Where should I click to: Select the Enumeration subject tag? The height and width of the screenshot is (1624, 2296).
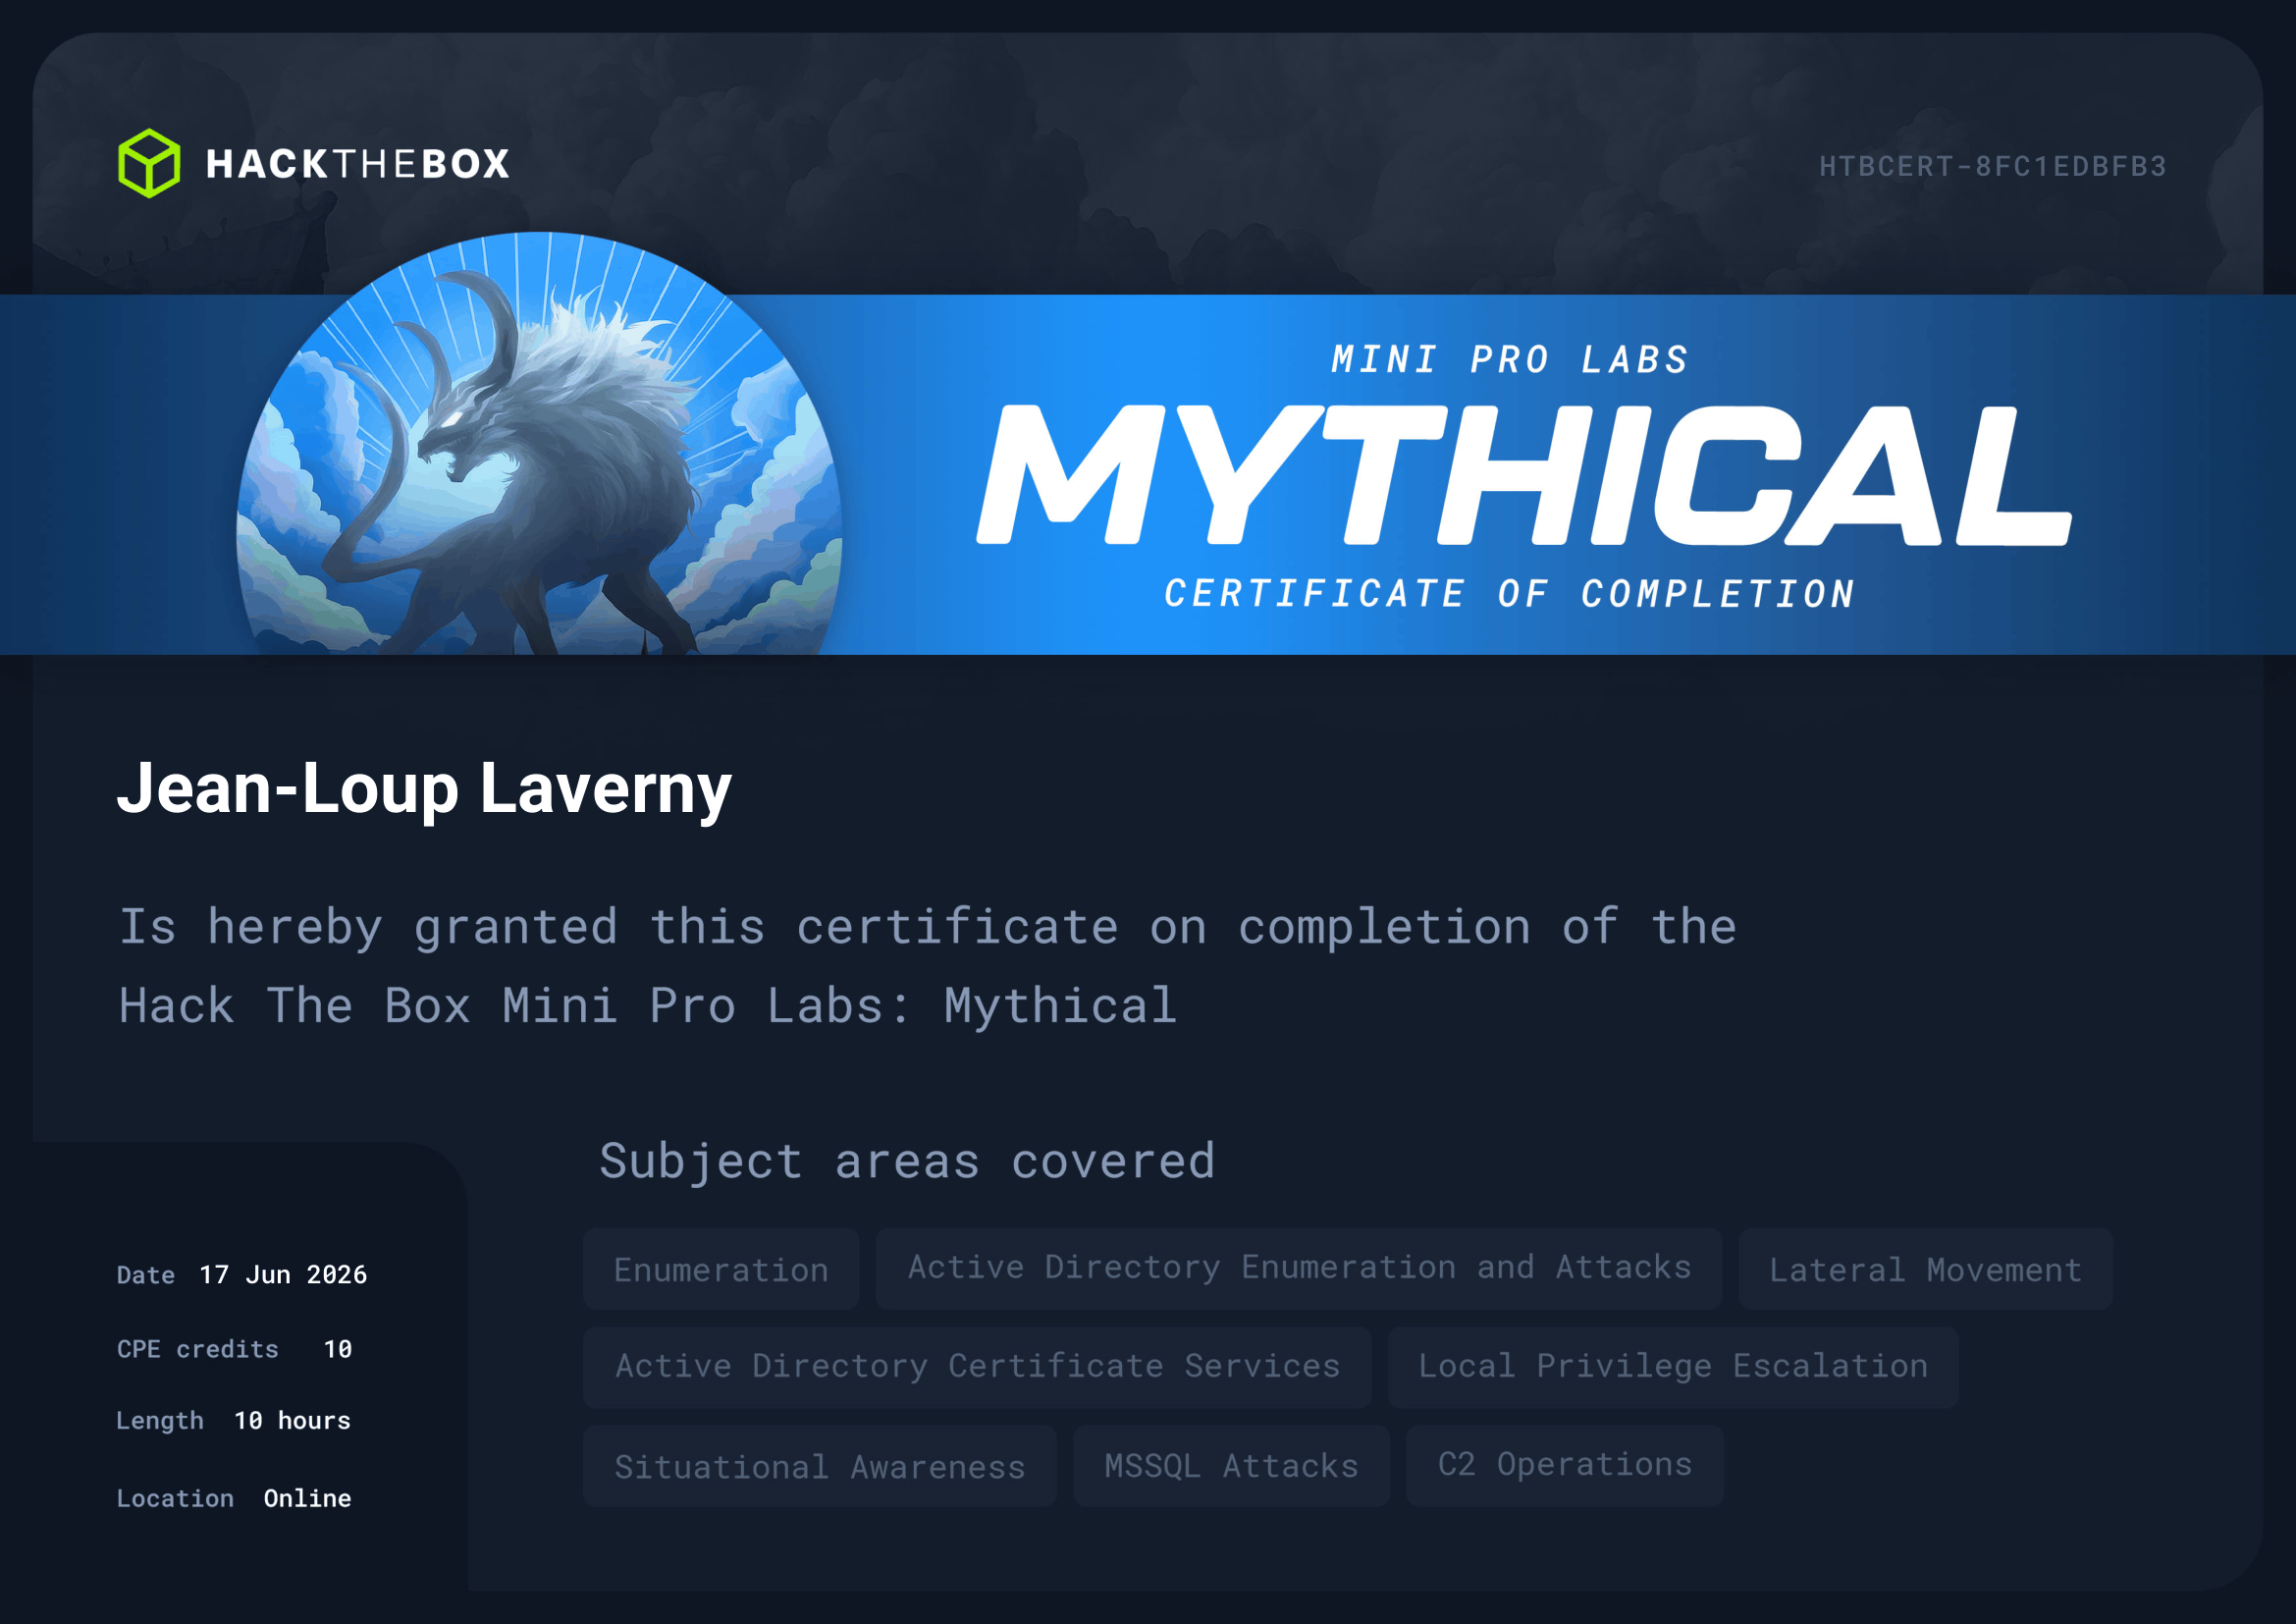pyautogui.click(x=721, y=1269)
